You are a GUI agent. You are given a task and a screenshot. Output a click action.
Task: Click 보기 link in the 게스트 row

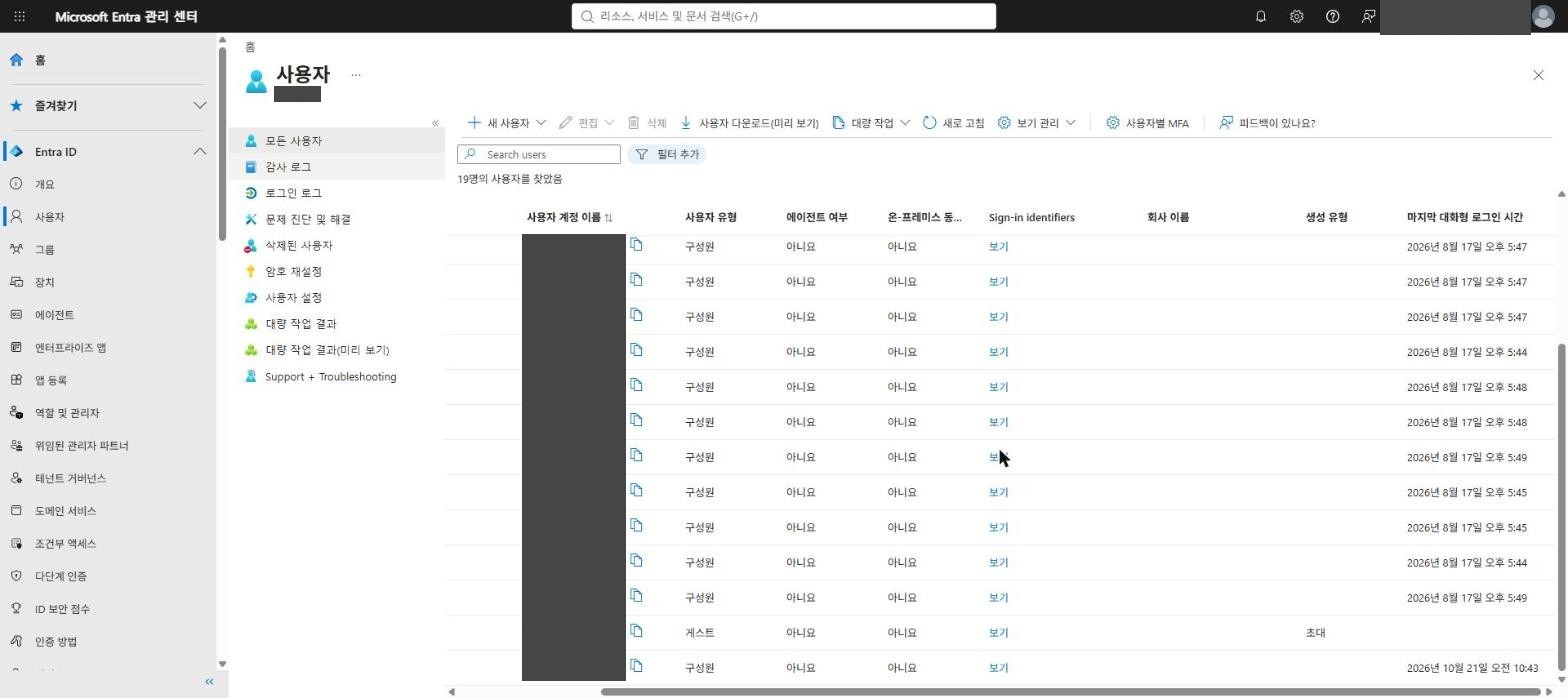pos(998,632)
